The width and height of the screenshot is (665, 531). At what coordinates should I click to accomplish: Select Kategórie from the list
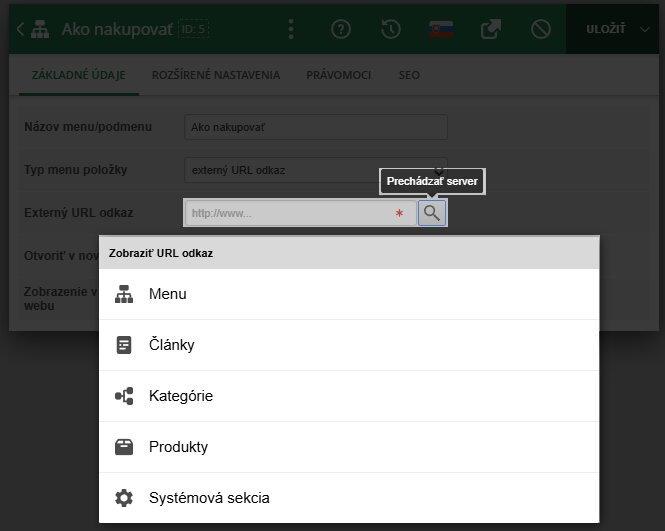tap(349, 396)
